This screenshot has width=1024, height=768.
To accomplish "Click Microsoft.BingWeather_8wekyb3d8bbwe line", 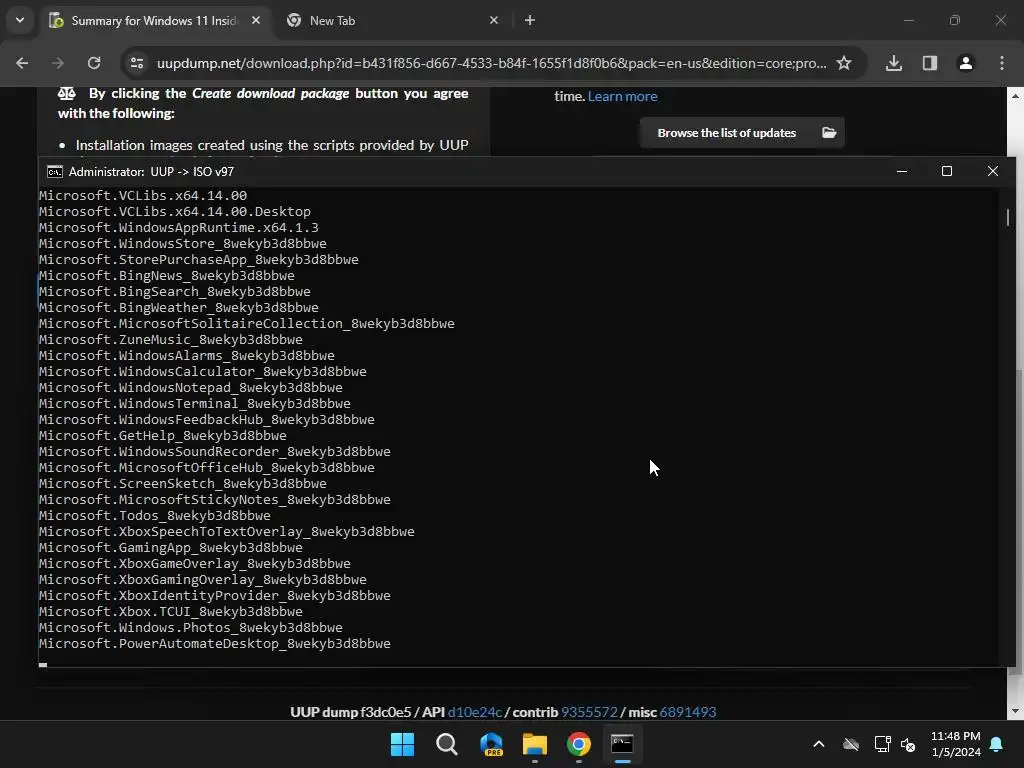I will coord(178,308).
